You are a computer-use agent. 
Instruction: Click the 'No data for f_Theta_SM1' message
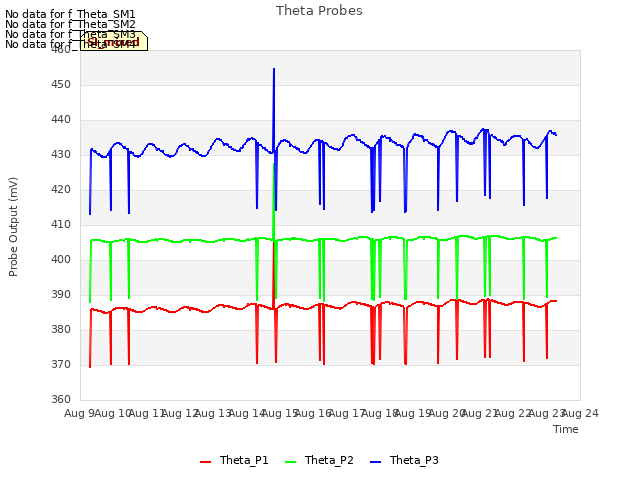(x=70, y=14)
